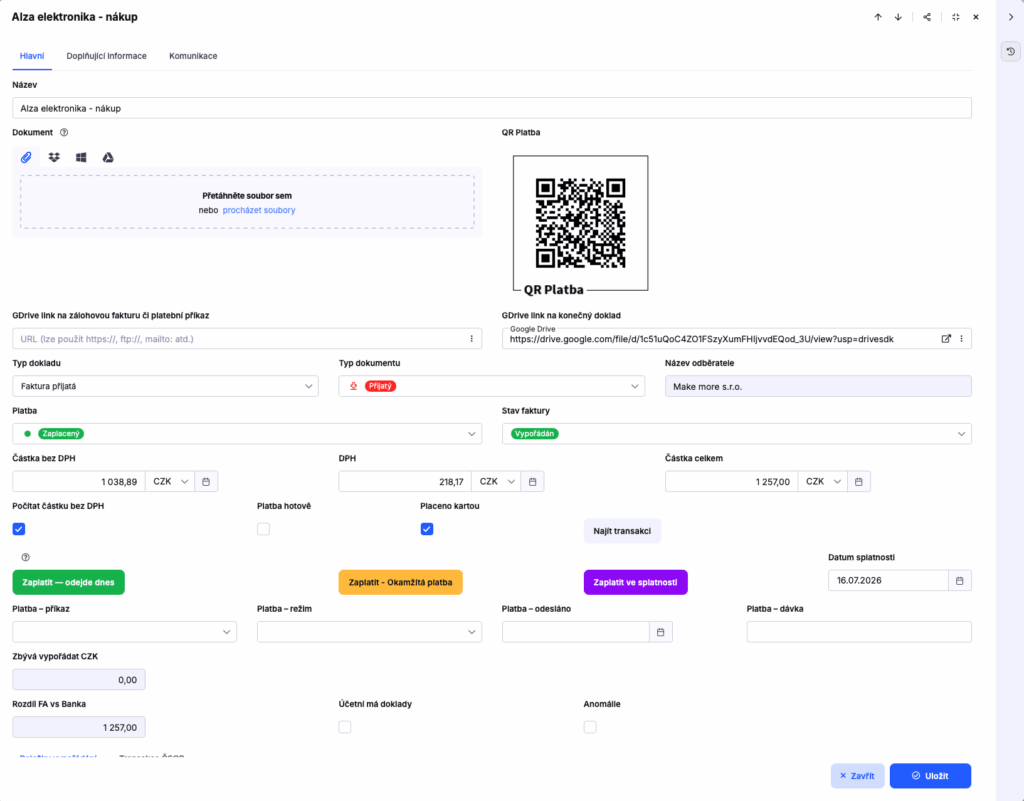Expand the Typ dokladu dropdown

(x=165, y=386)
